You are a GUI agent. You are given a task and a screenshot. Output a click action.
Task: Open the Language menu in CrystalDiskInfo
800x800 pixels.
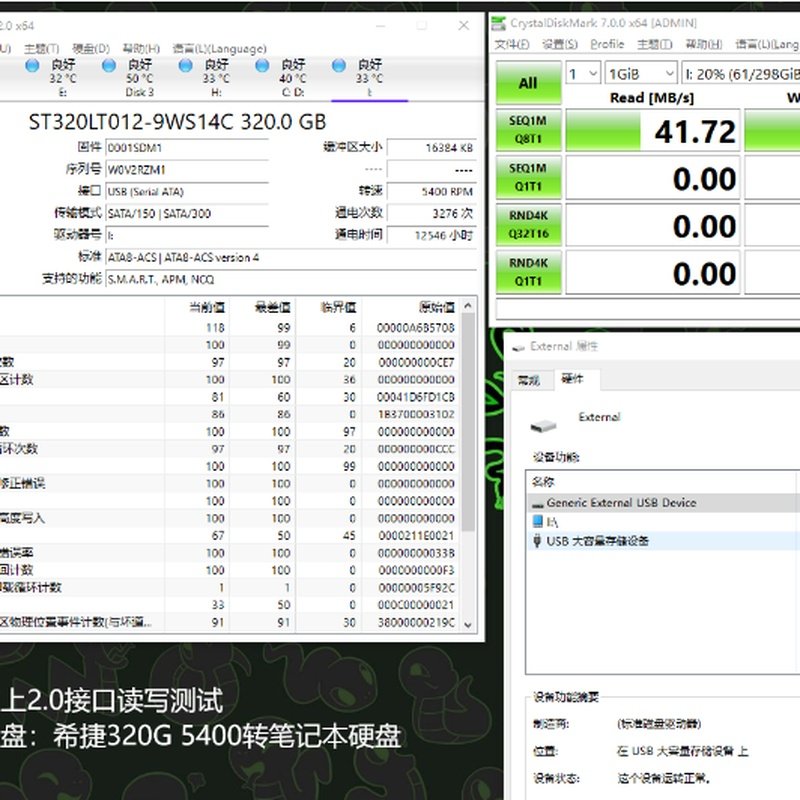point(219,49)
